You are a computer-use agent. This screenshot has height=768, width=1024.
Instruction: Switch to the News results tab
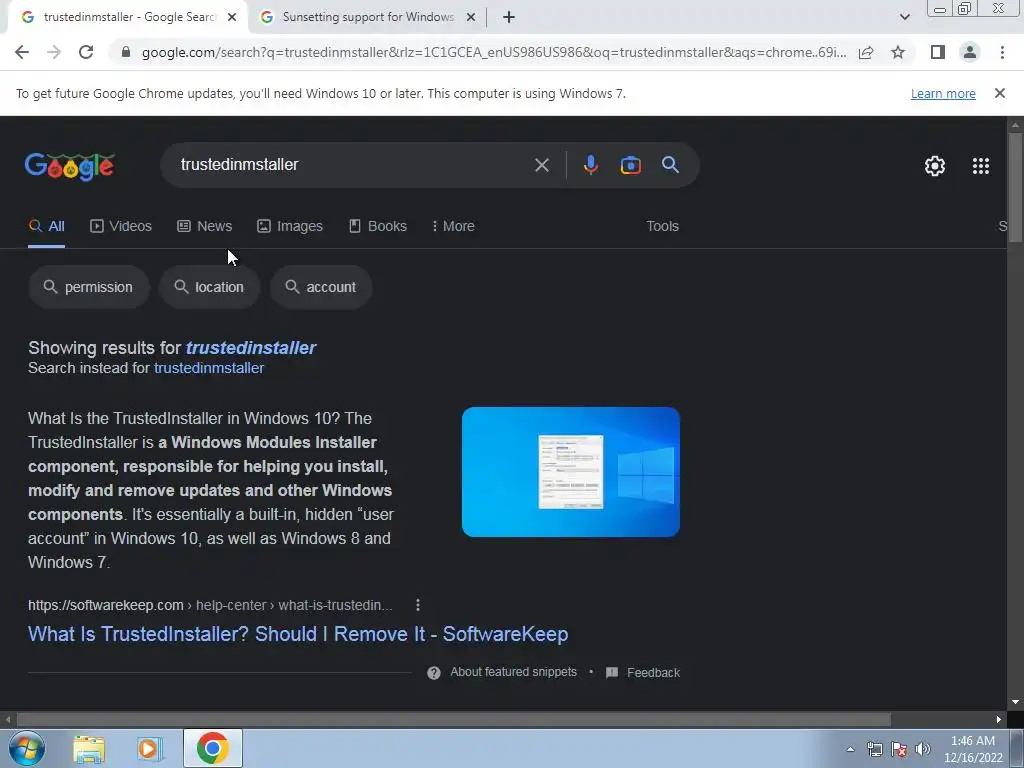pyautogui.click(x=204, y=226)
